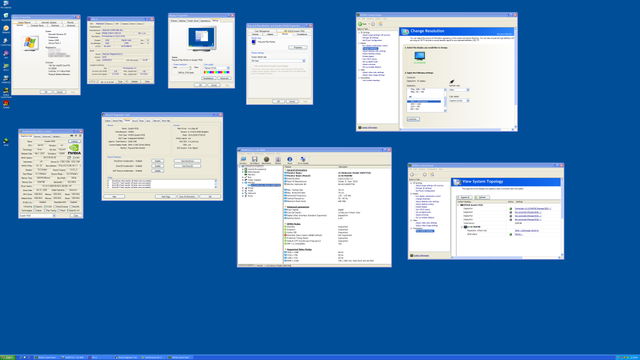Open NVIDIA Control Panel desktop shortcut icon
Image resolution: width=640 pixels, height=360 pixels.
[6, 91]
